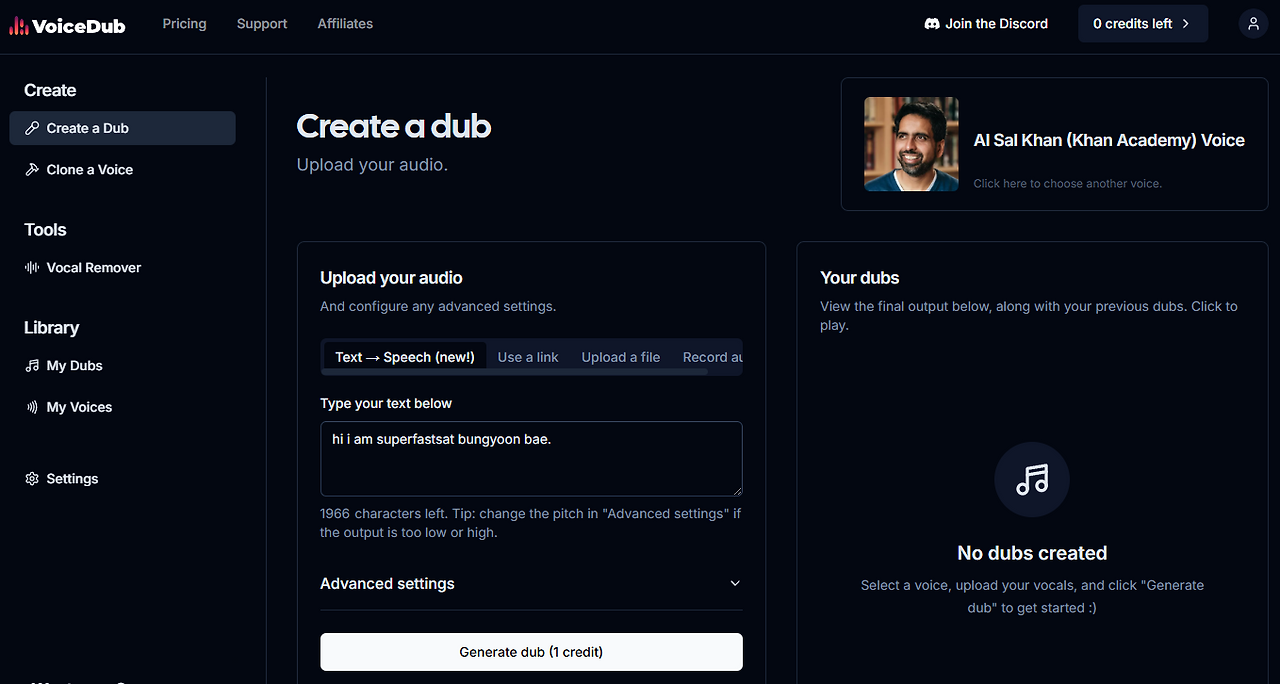This screenshot has width=1280, height=684.
Task: Click the 'Upload your audio' heading
Action: [391, 278]
